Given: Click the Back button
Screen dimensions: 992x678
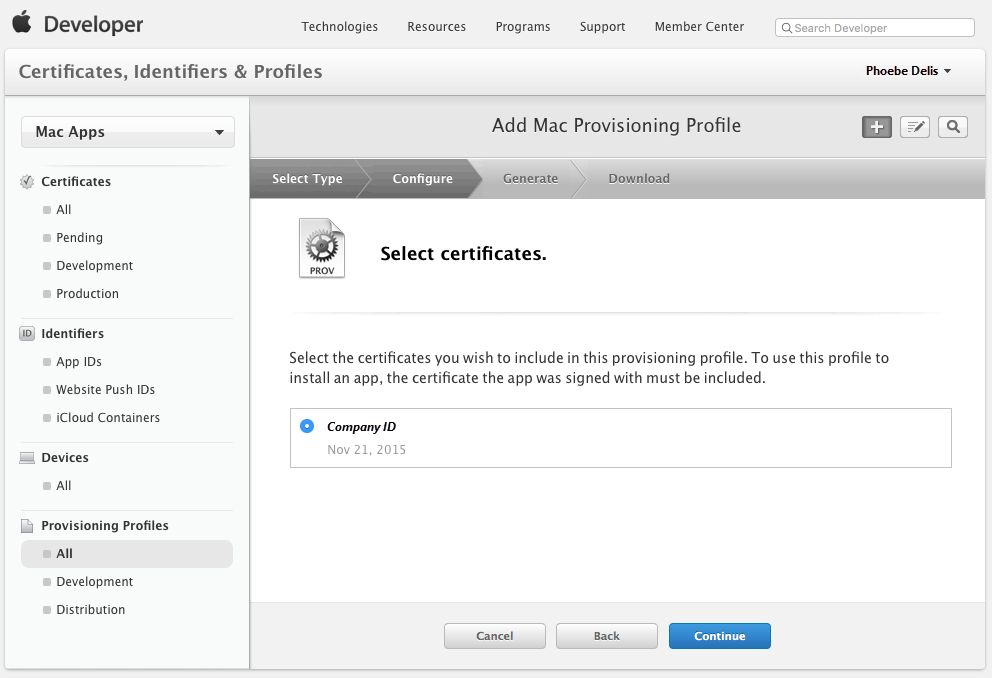Looking at the screenshot, I should point(606,635).
